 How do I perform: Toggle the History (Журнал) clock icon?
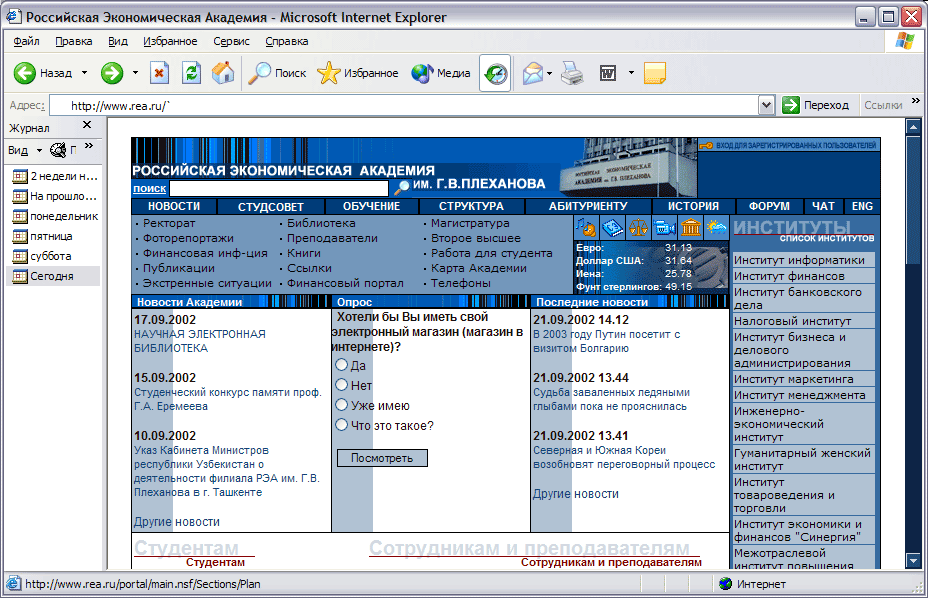click(495, 73)
